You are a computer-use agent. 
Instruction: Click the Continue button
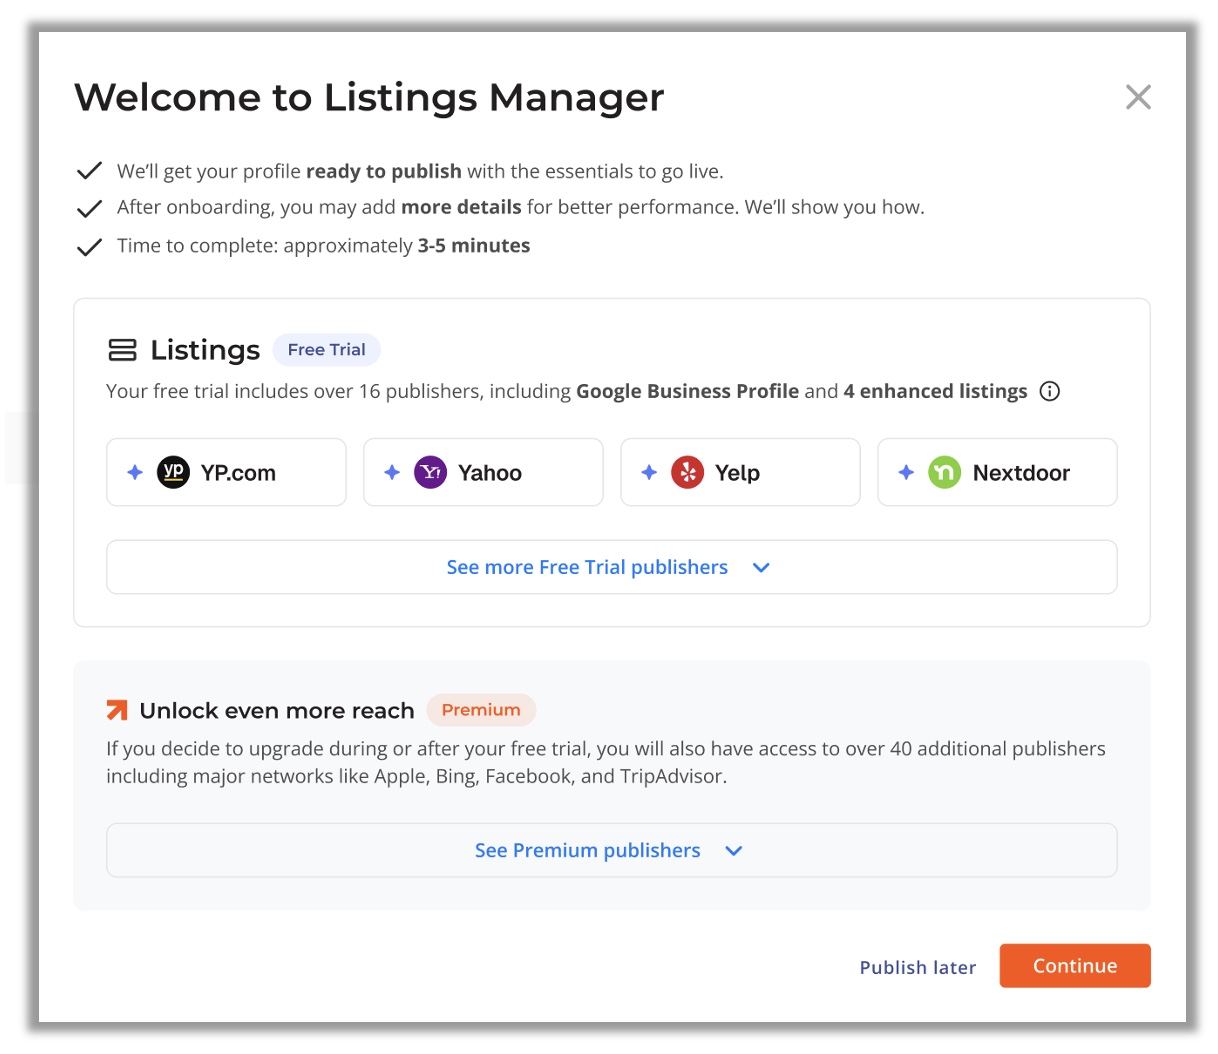point(1075,966)
